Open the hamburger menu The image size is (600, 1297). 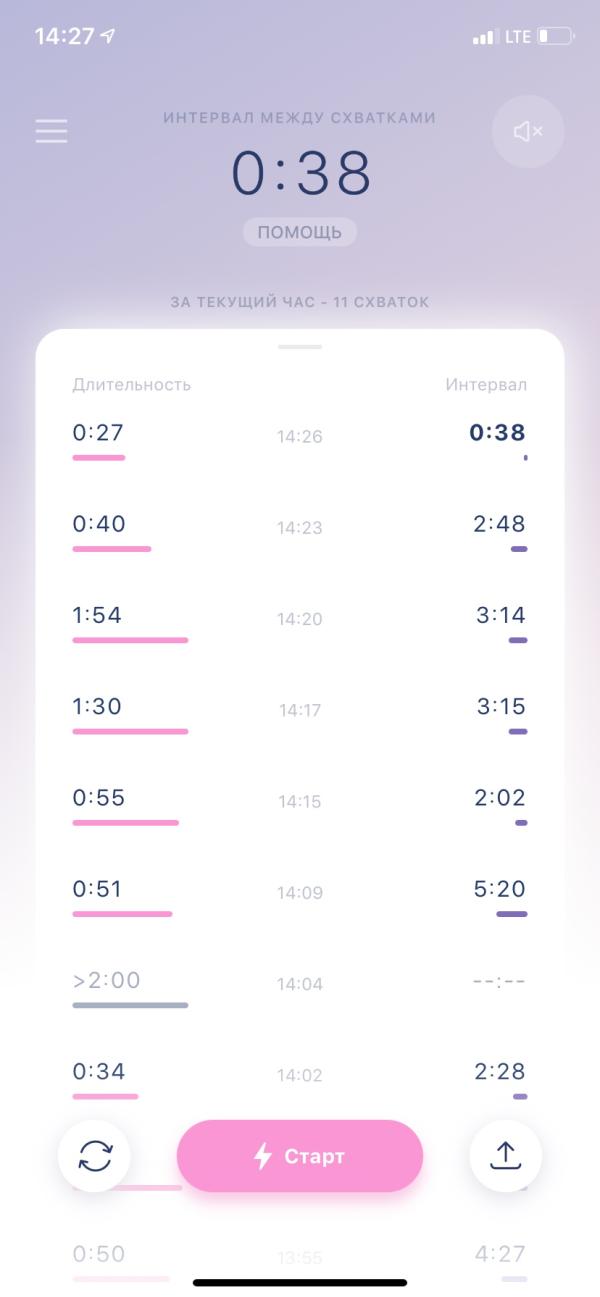pyautogui.click(x=51, y=131)
